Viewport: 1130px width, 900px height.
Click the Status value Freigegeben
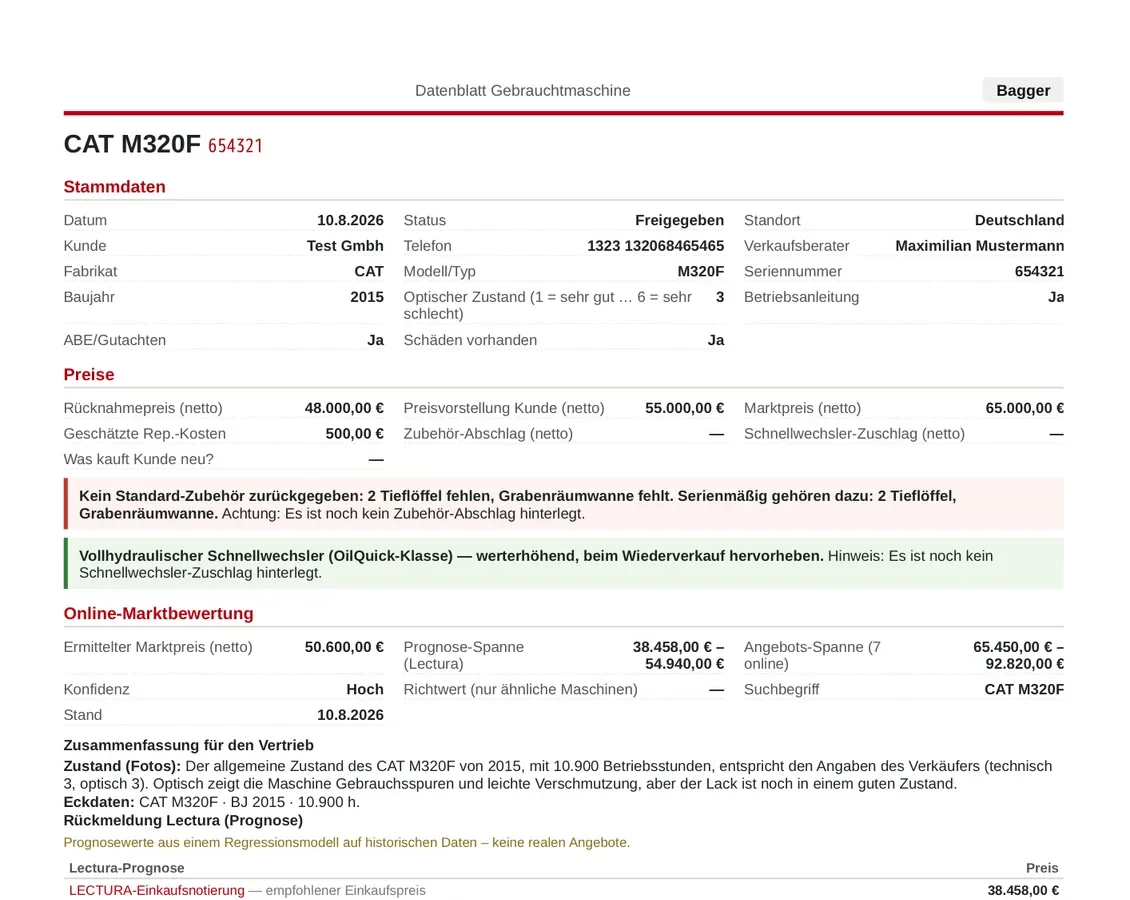(x=680, y=220)
